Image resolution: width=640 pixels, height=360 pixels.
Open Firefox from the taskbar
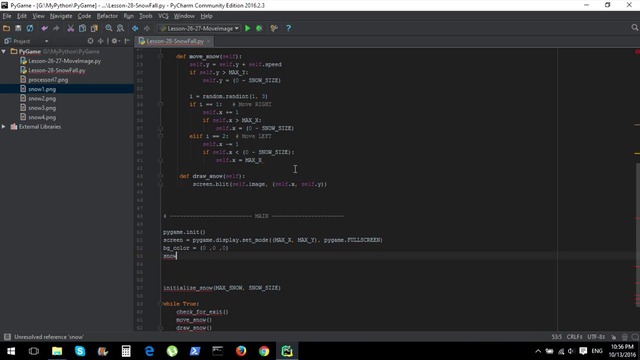click(x=241, y=351)
